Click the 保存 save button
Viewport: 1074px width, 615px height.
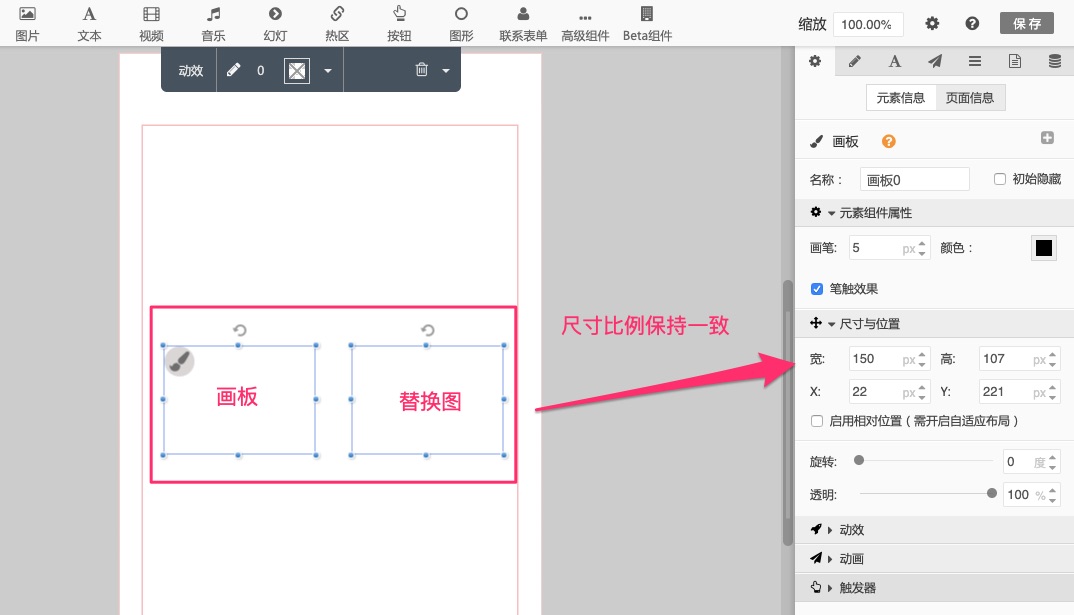[1026, 23]
